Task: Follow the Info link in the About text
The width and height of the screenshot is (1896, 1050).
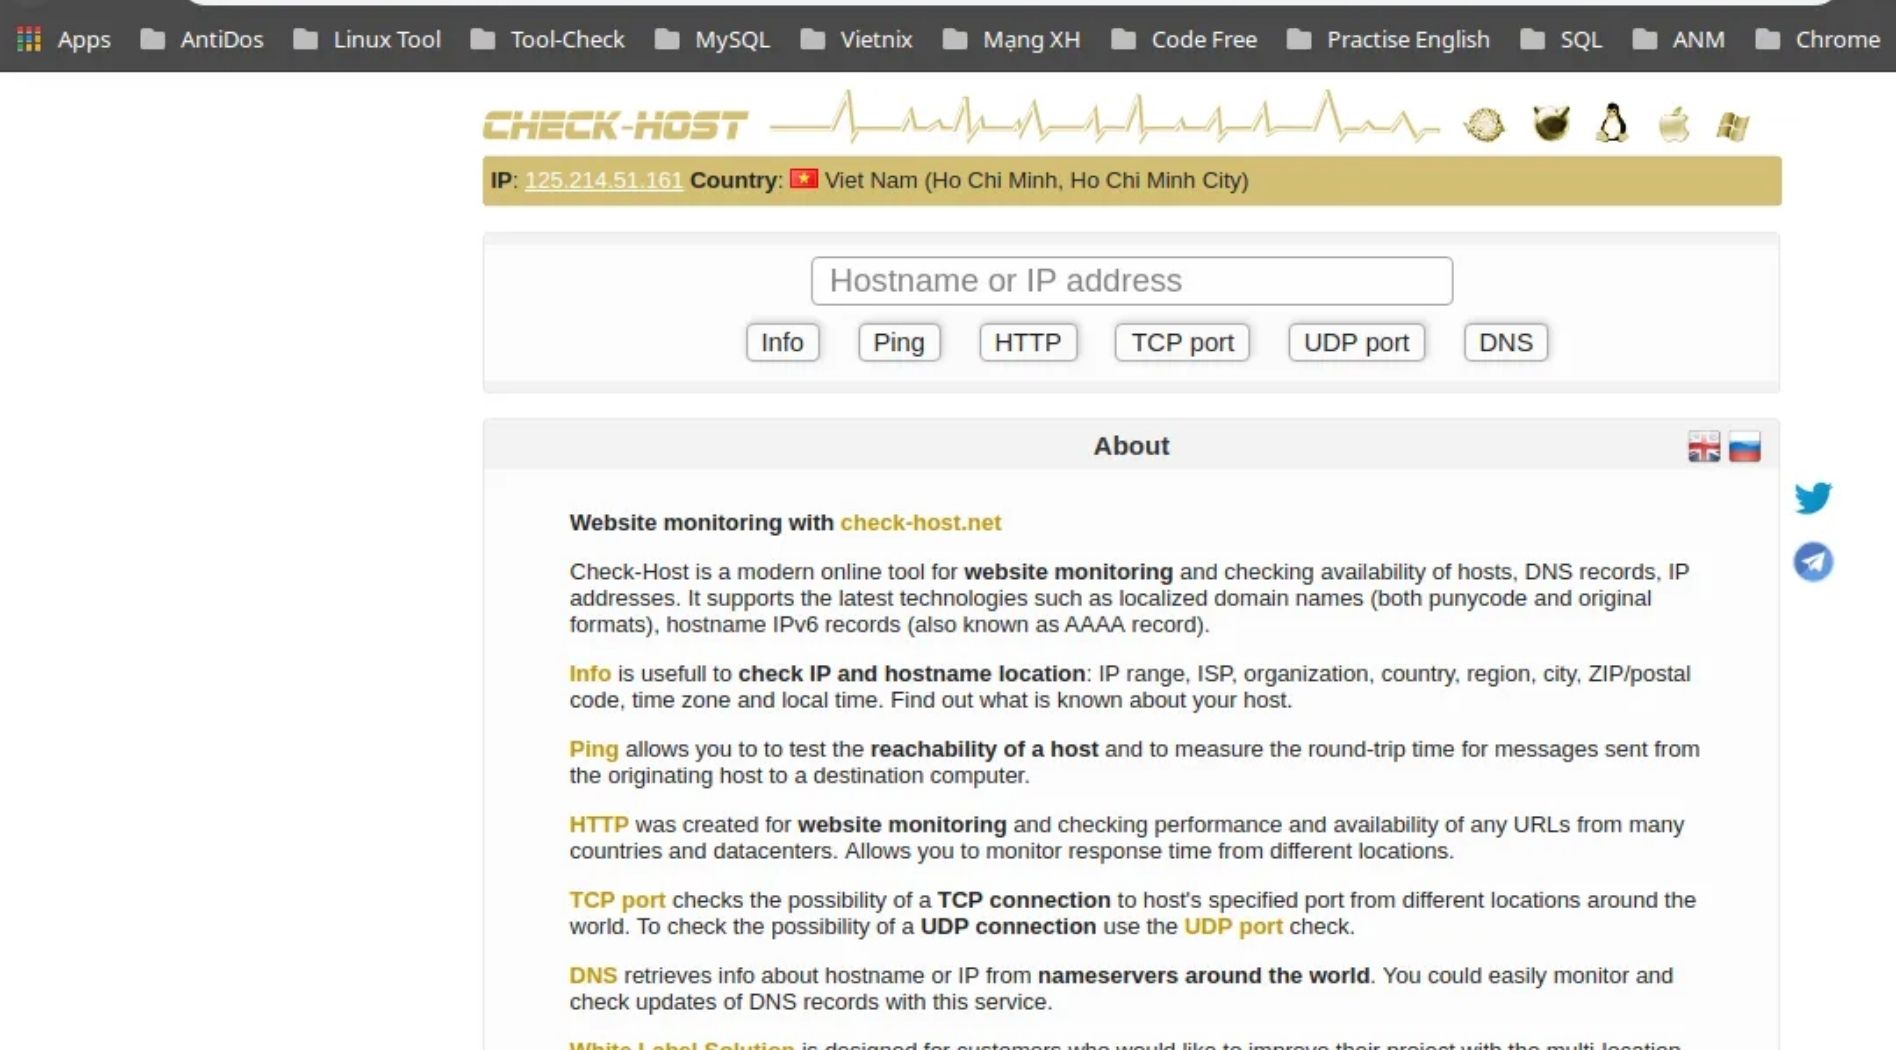Action: coord(590,673)
